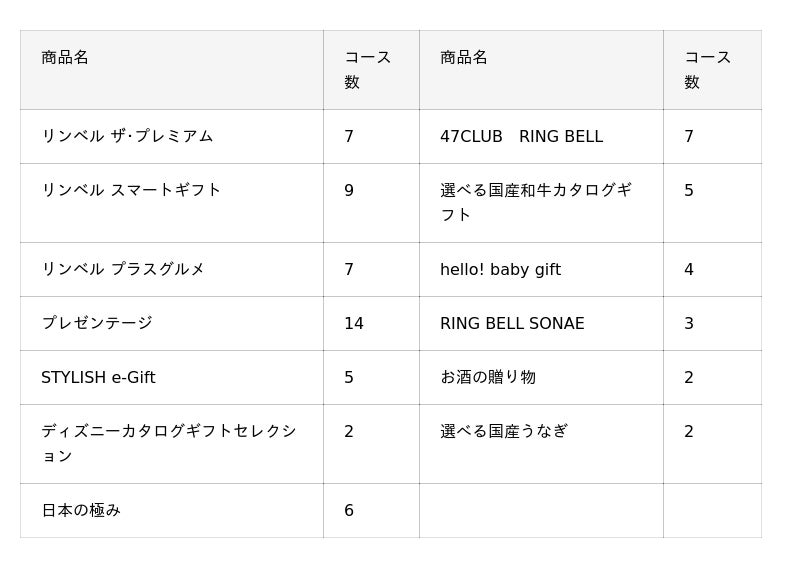
Task: Click the left コース数 column header
Action: coord(367,69)
